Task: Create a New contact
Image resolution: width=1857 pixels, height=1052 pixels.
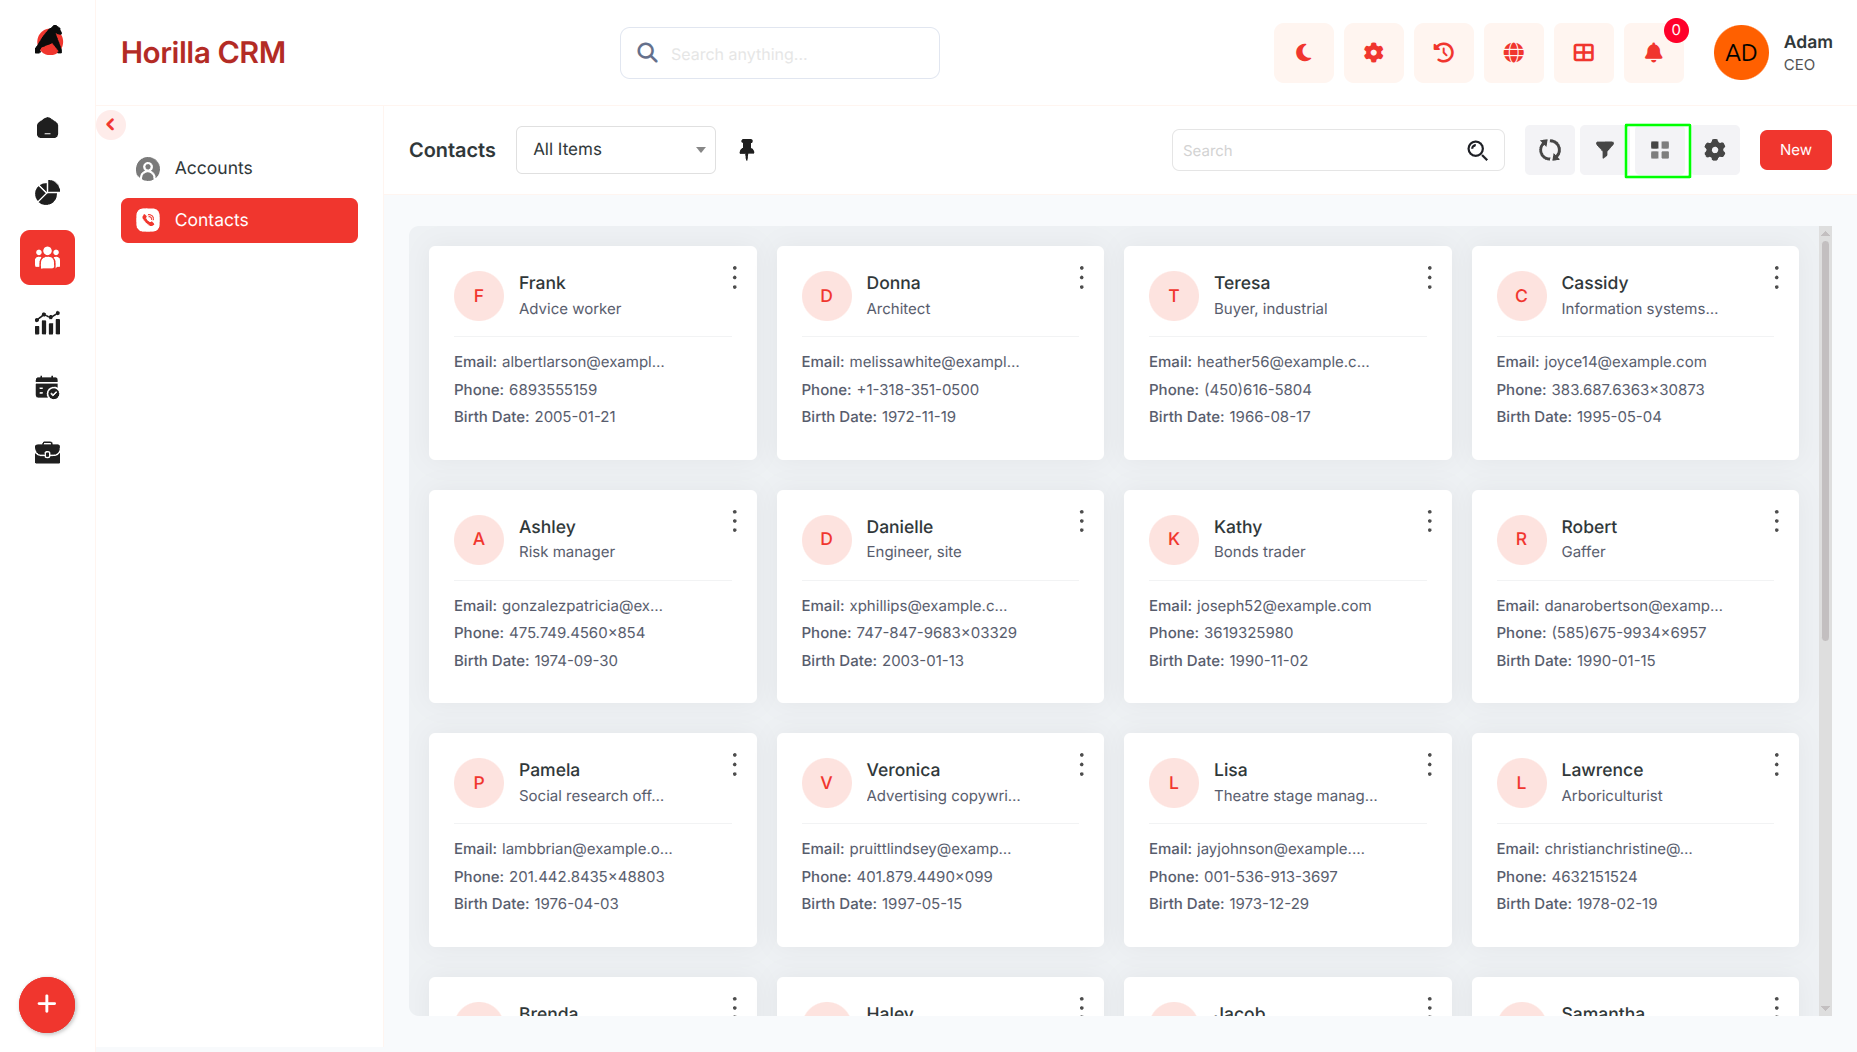Action: pyautogui.click(x=1796, y=150)
